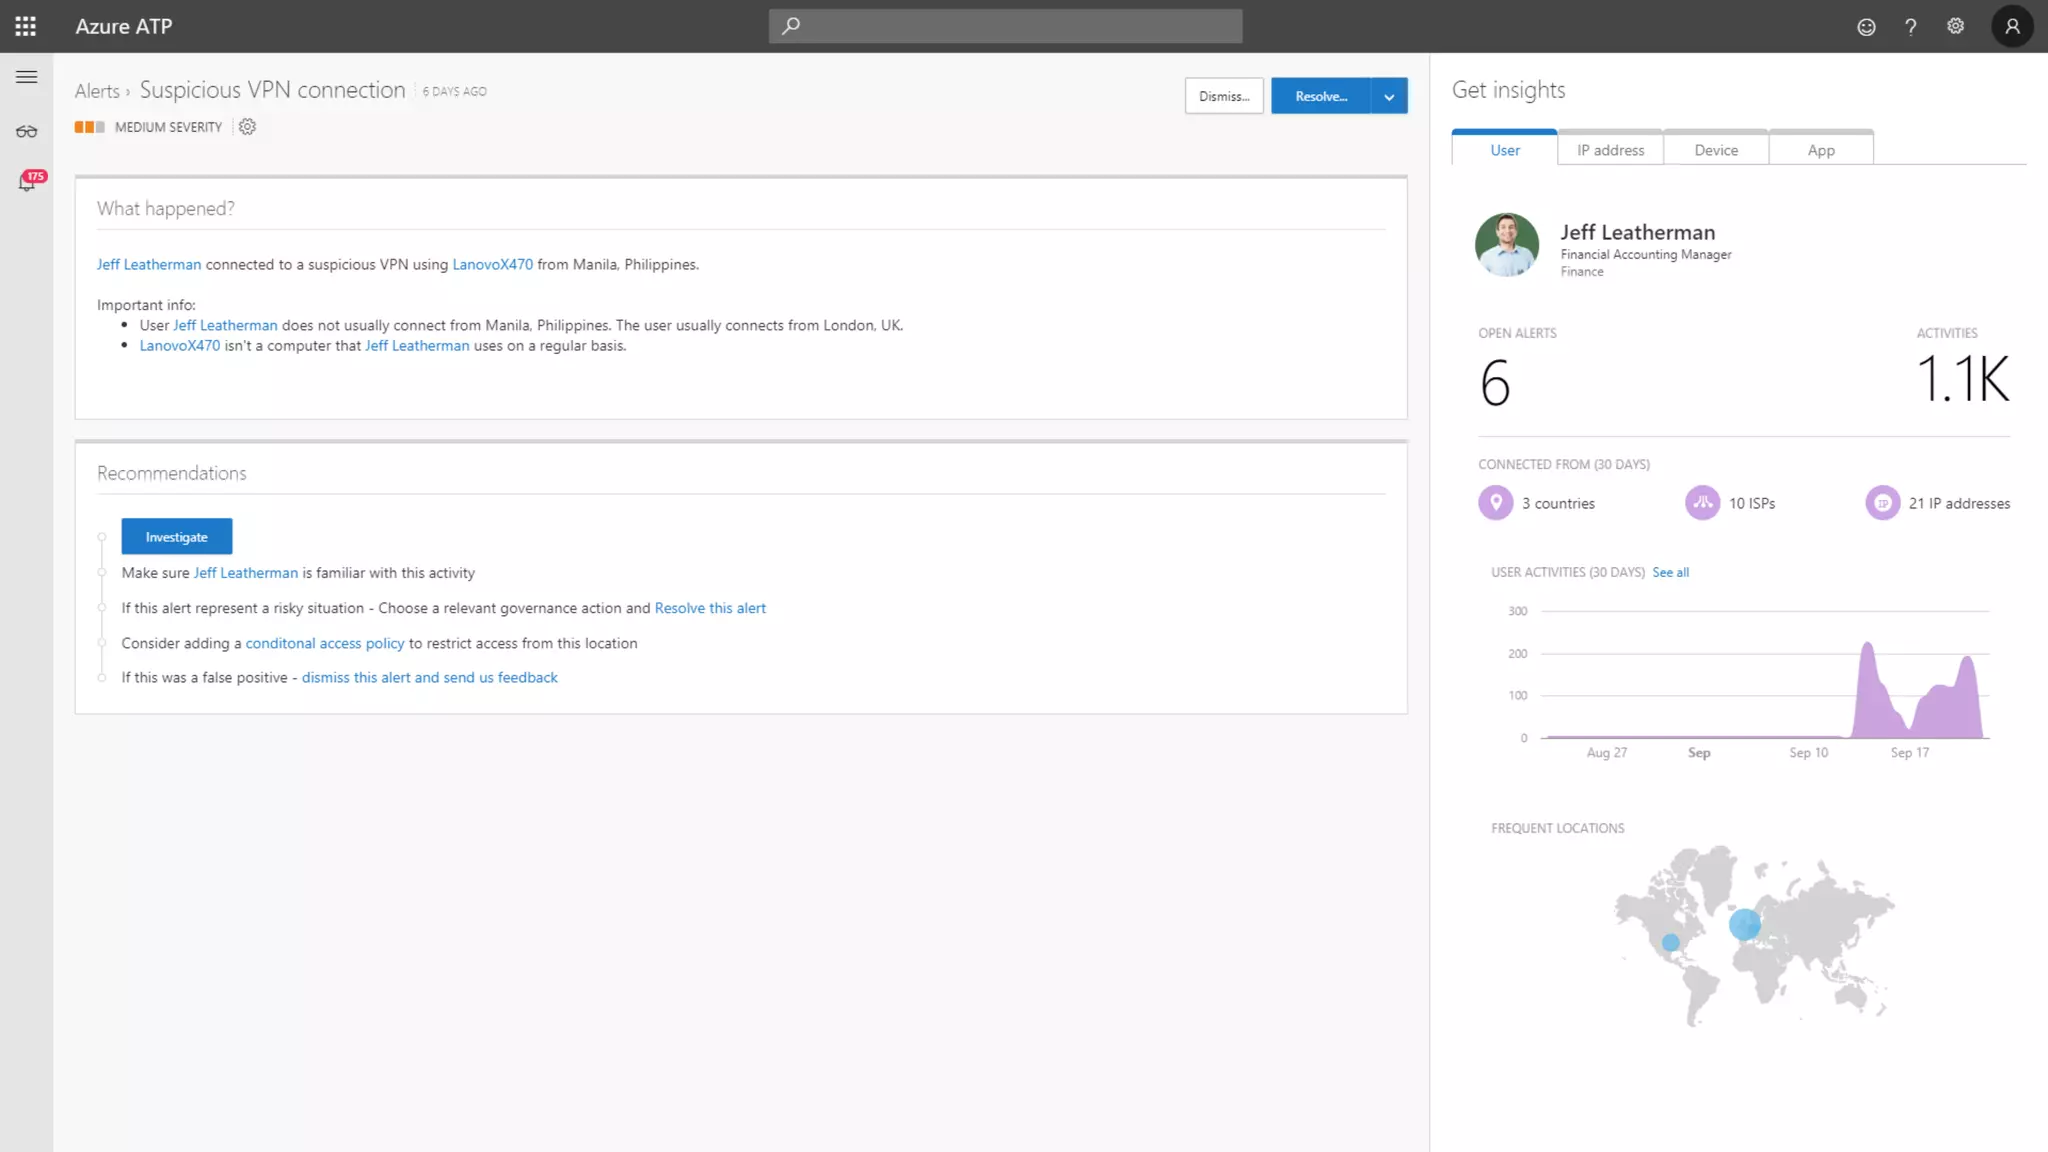Open the settings gear in top bar

click(x=1955, y=27)
